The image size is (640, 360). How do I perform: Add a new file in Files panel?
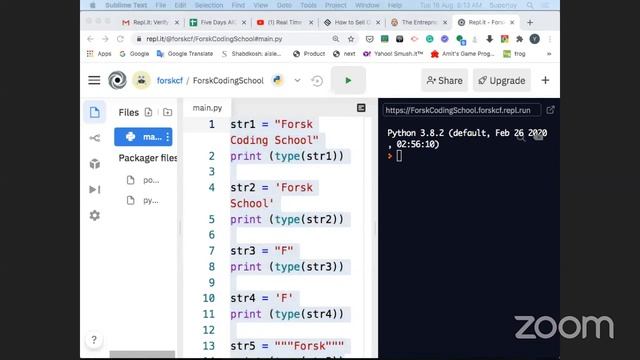point(148,112)
